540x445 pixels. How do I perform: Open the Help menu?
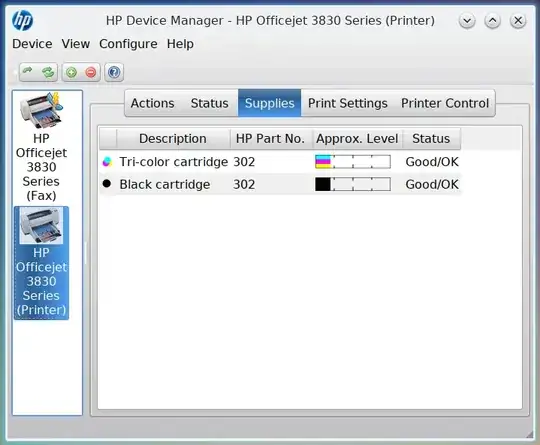180,44
